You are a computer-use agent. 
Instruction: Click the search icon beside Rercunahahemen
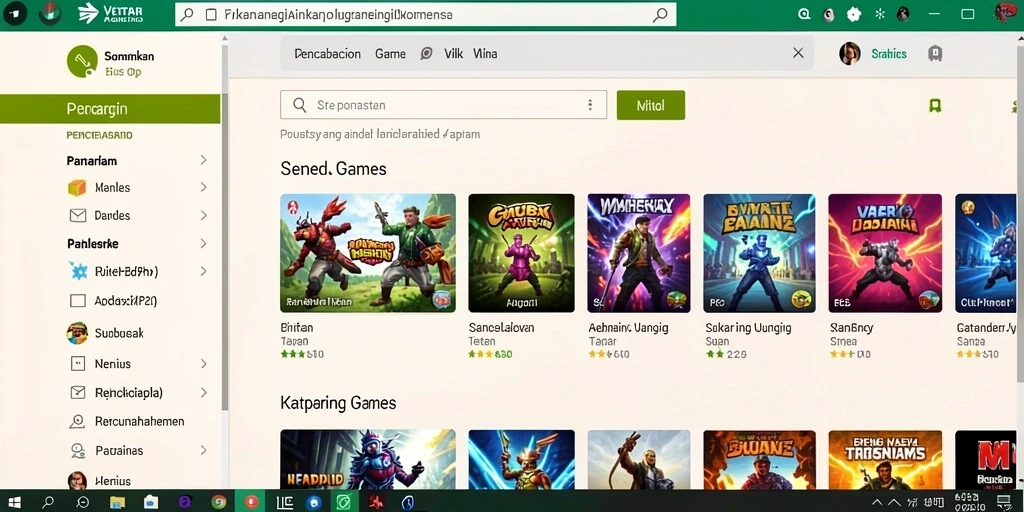click(78, 422)
